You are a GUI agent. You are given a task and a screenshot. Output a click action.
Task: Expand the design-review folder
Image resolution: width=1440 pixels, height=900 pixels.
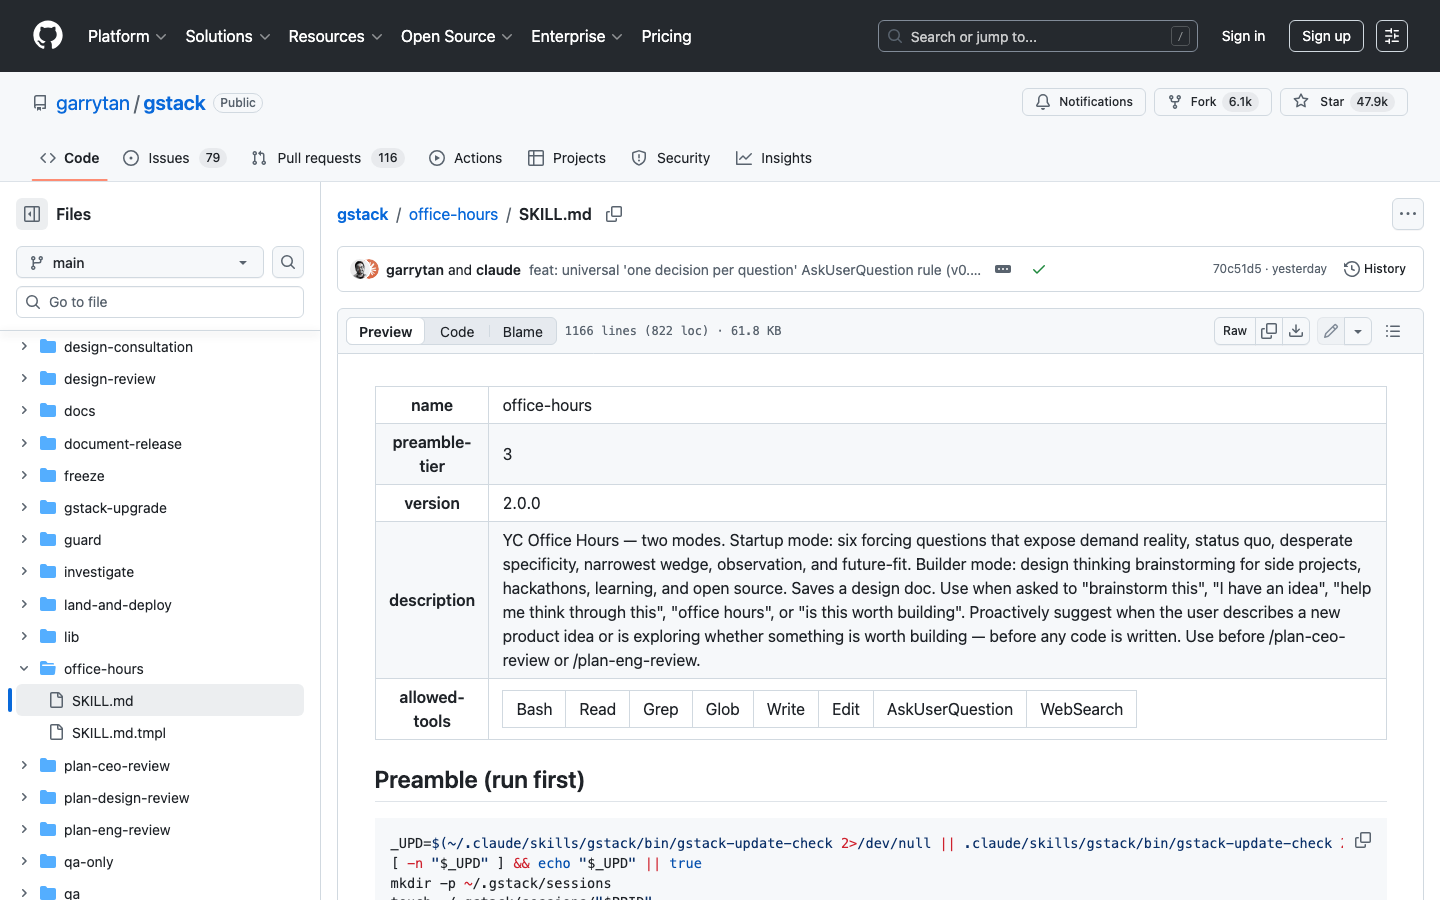pyautogui.click(x=24, y=379)
